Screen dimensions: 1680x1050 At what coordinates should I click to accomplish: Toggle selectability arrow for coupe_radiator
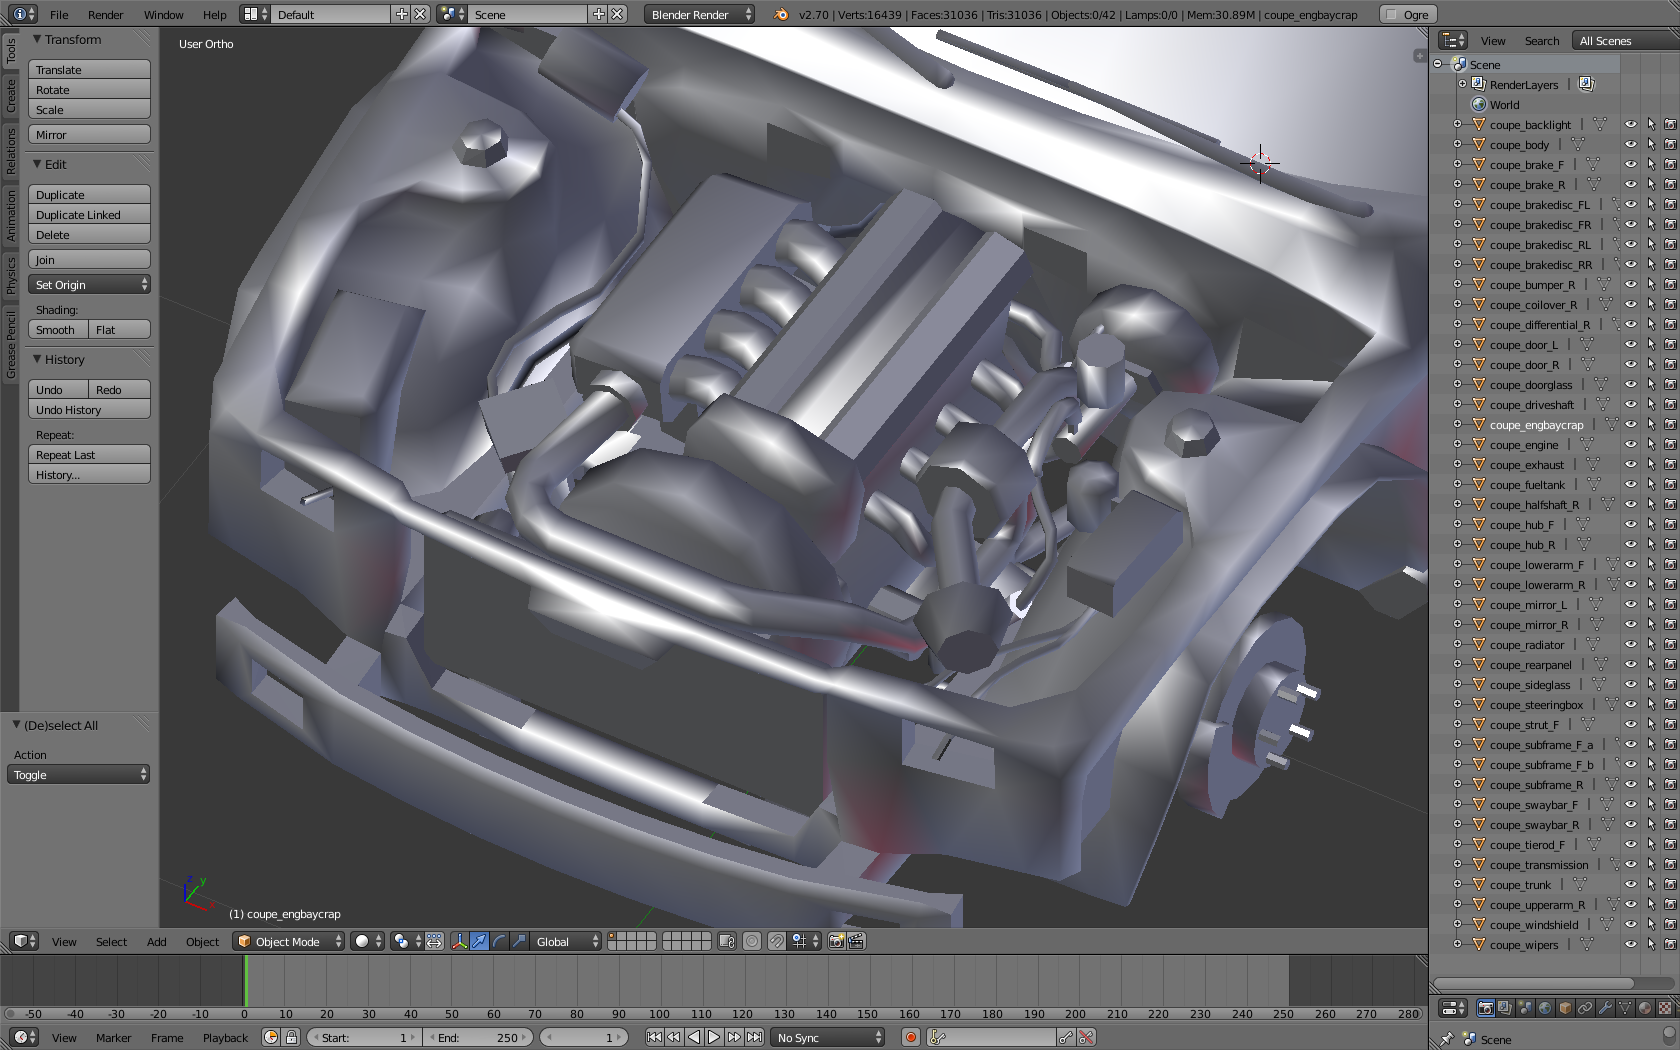pyautogui.click(x=1651, y=645)
